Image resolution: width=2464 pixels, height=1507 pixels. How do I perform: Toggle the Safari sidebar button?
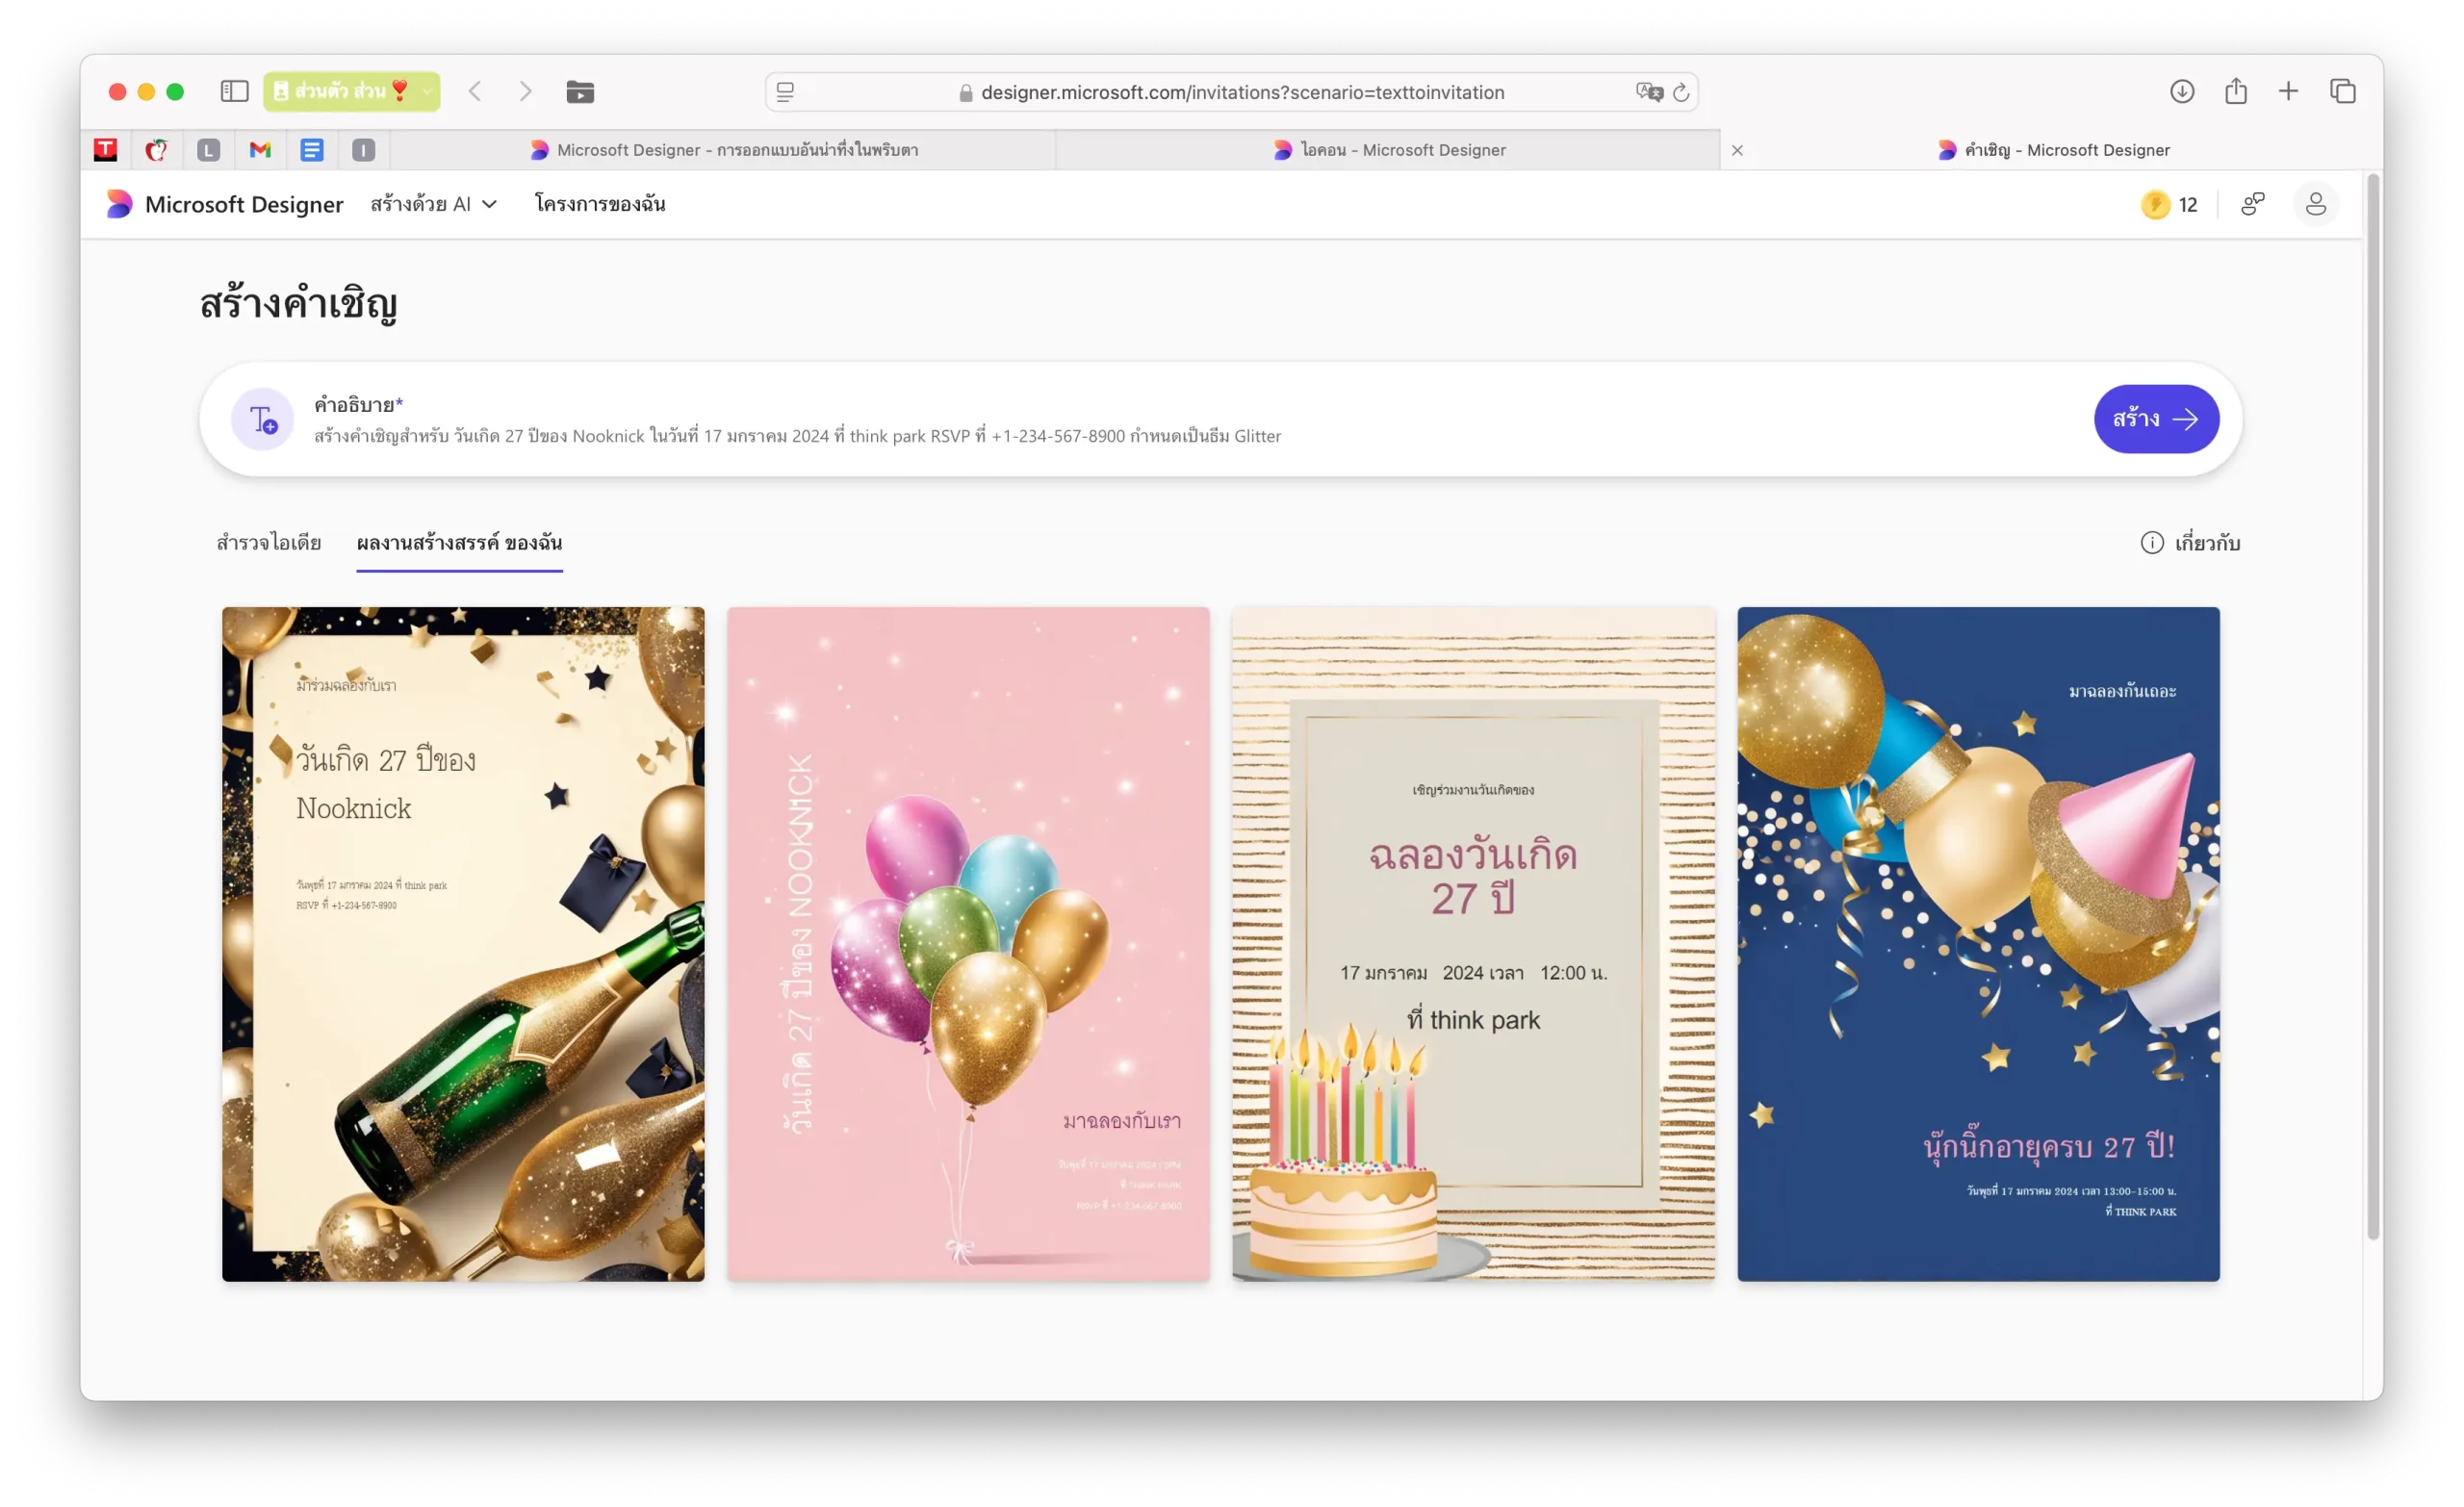point(234,92)
